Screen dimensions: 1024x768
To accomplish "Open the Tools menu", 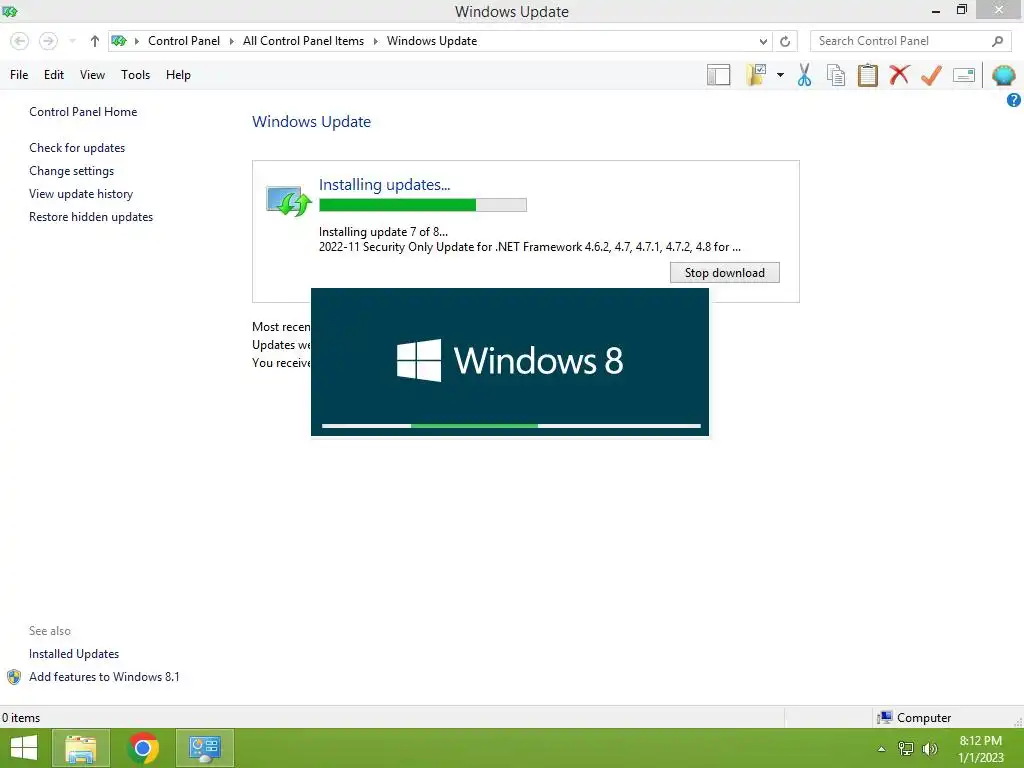I will (135, 75).
